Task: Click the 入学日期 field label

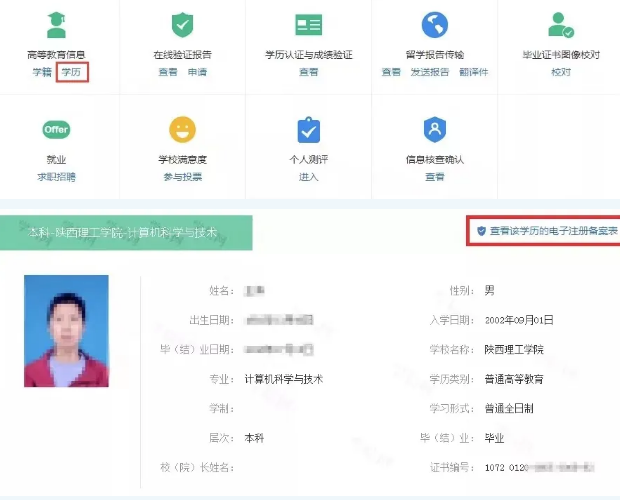Action: tap(451, 320)
